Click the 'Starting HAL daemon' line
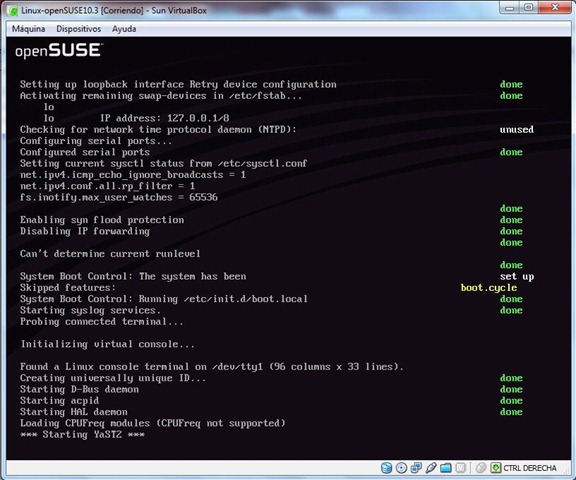This screenshot has width=576, height=480. tap(74, 412)
